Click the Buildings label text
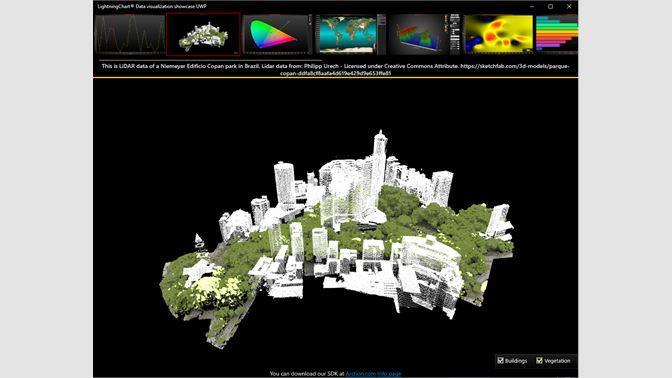 click(x=516, y=361)
